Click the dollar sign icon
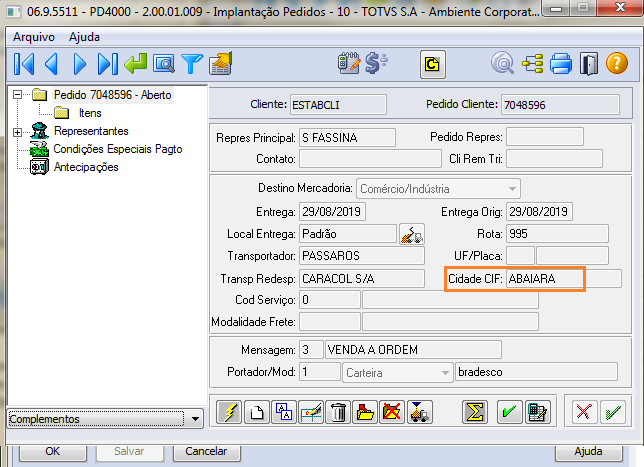644x467 pixels. (x=376, y=63)
